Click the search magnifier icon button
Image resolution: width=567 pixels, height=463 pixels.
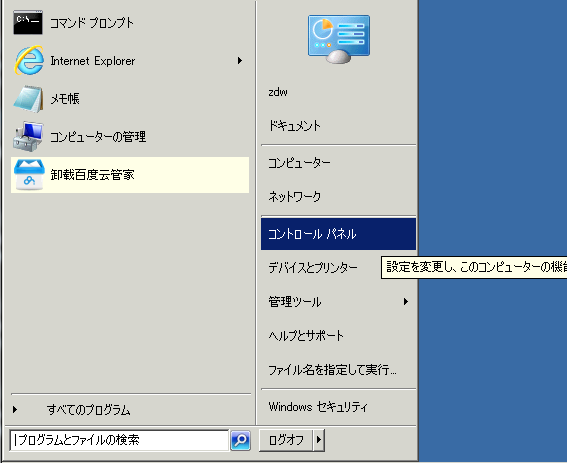240,440
